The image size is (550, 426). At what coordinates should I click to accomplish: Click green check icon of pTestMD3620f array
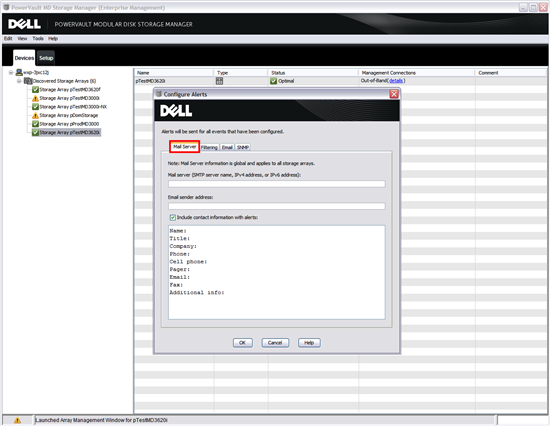pyautogui.click(x=35, y=89)
